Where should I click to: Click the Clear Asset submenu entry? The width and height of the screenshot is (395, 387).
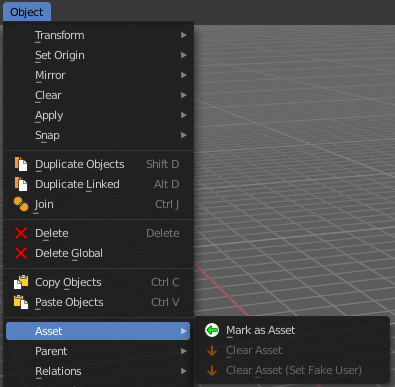click(292, 350)
